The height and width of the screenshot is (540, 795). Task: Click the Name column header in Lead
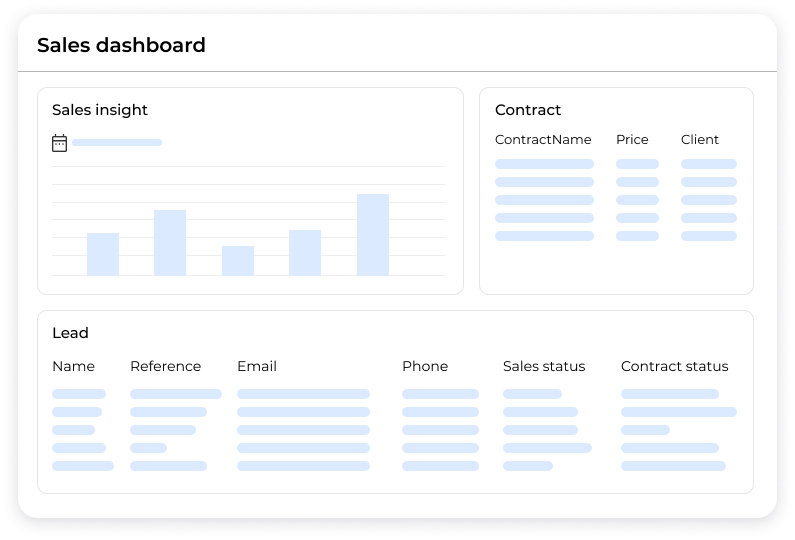(73, 366)
